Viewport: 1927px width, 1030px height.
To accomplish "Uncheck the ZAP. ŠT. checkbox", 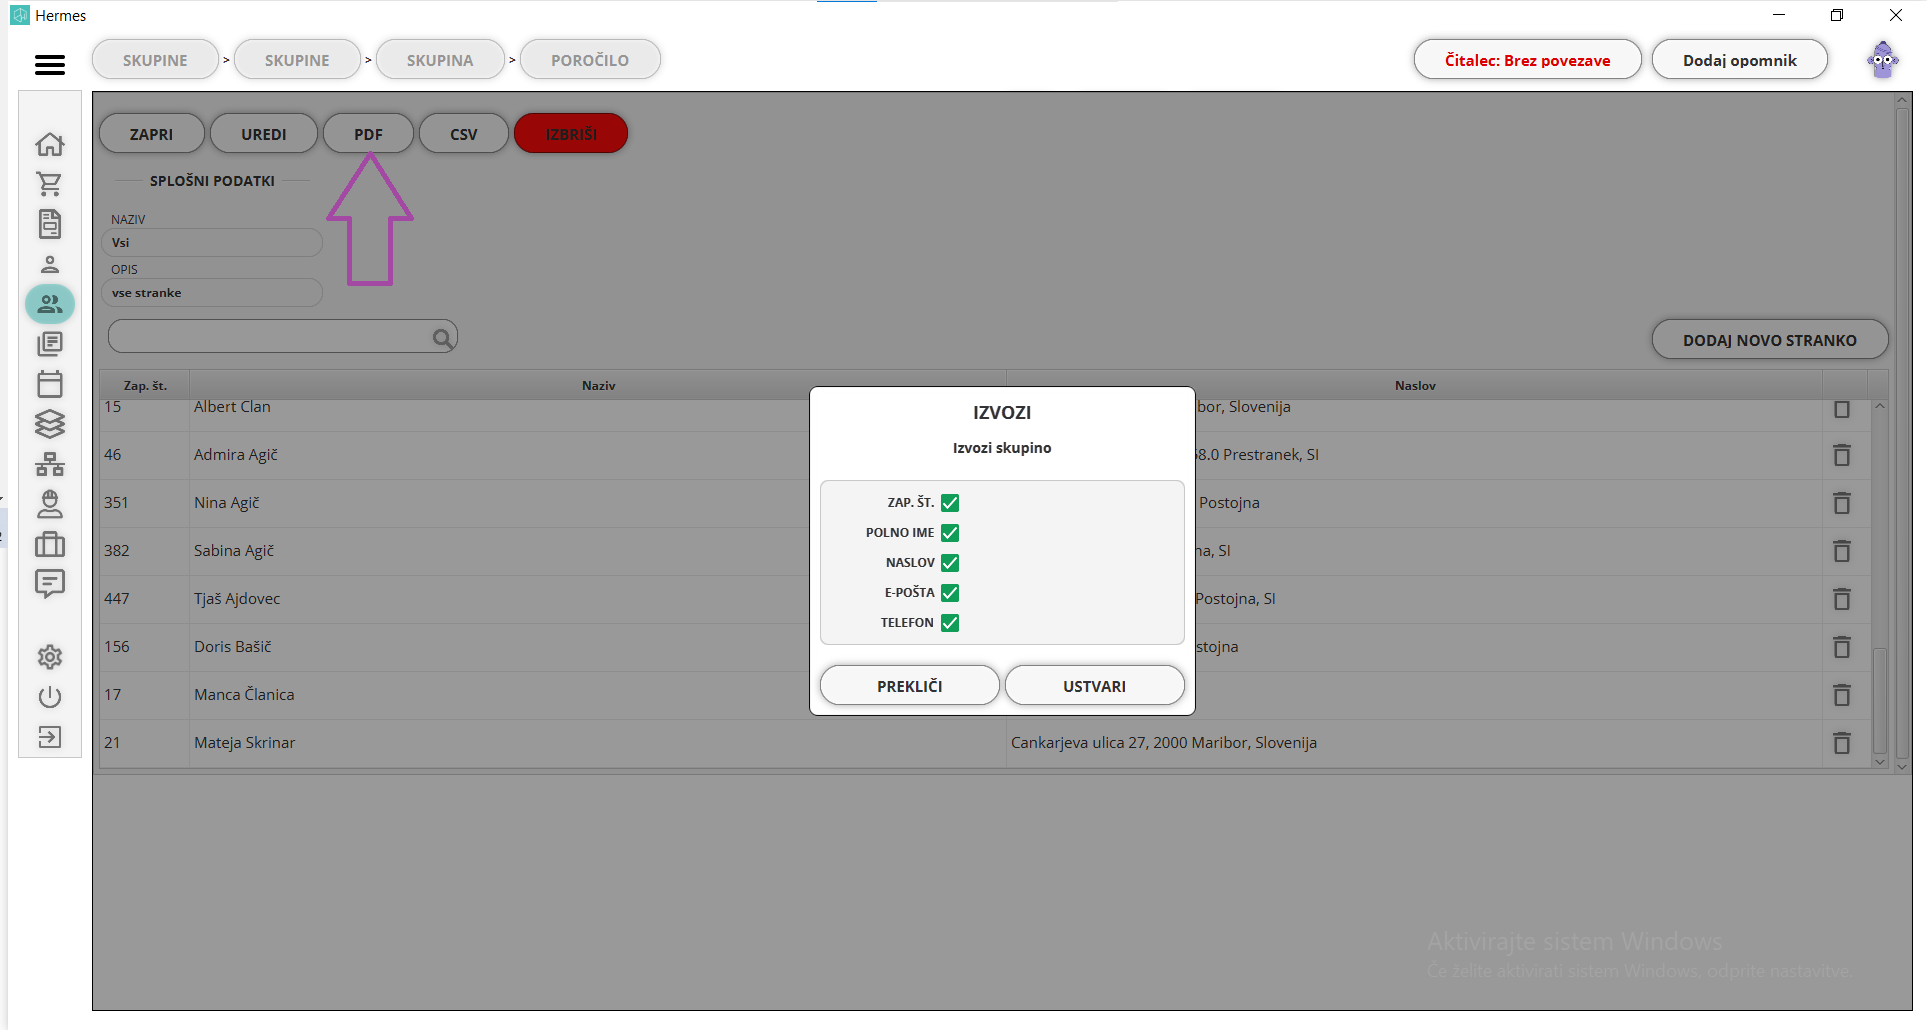I will [950, 503].
